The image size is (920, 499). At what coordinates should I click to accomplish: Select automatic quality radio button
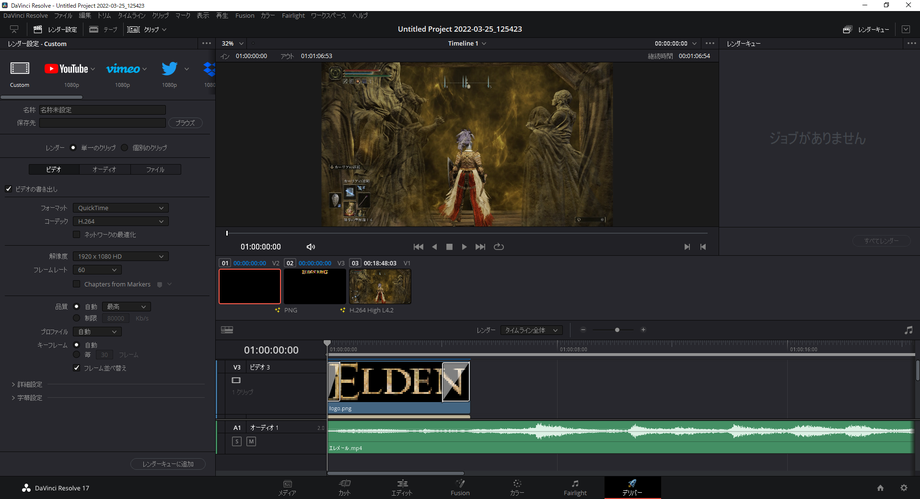click(76, 306)
